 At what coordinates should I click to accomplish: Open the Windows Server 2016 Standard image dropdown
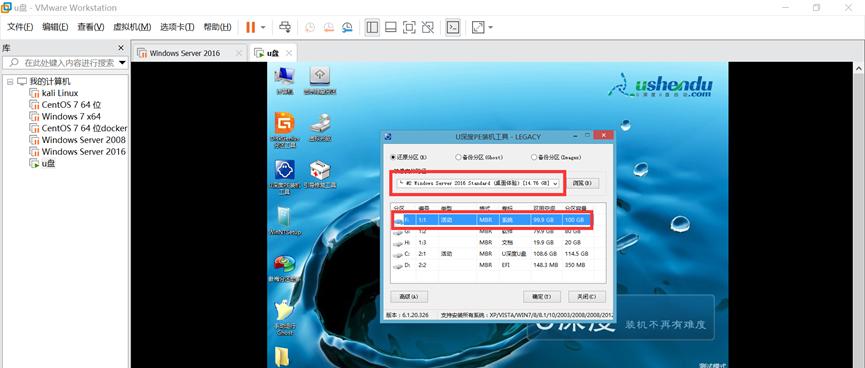pos(477,183)
